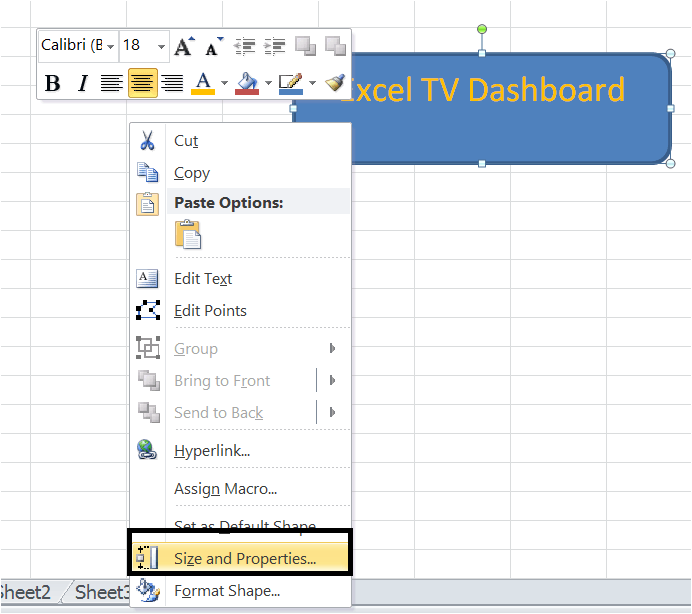Click the Align Text Right icon
Image resolution: width=692 pixels, height=614 pixels.
(172, 83)
